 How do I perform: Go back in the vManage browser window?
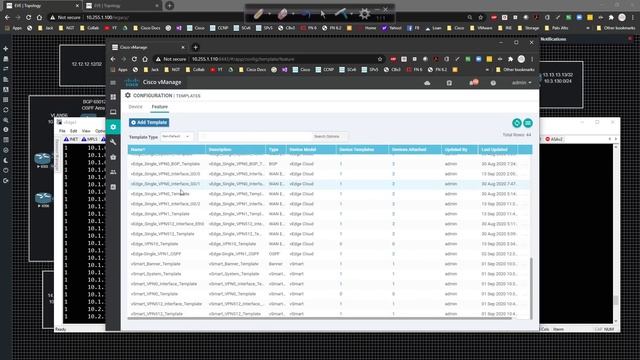click(113, 59)
